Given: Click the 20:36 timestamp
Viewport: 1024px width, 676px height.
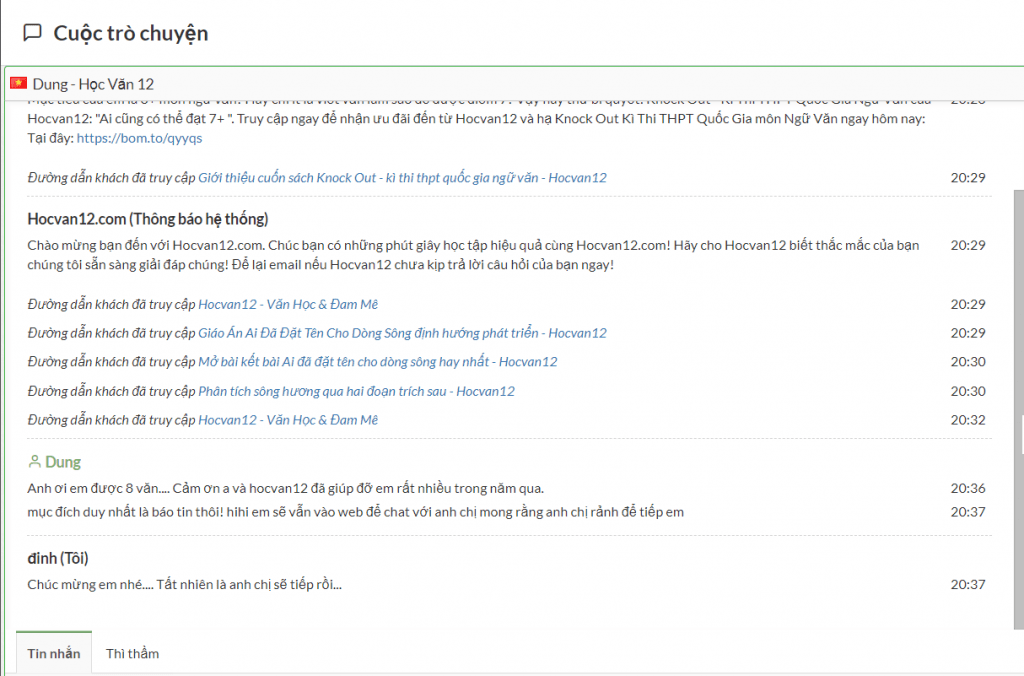Looking at the screenshot, I should click(968, 489).
